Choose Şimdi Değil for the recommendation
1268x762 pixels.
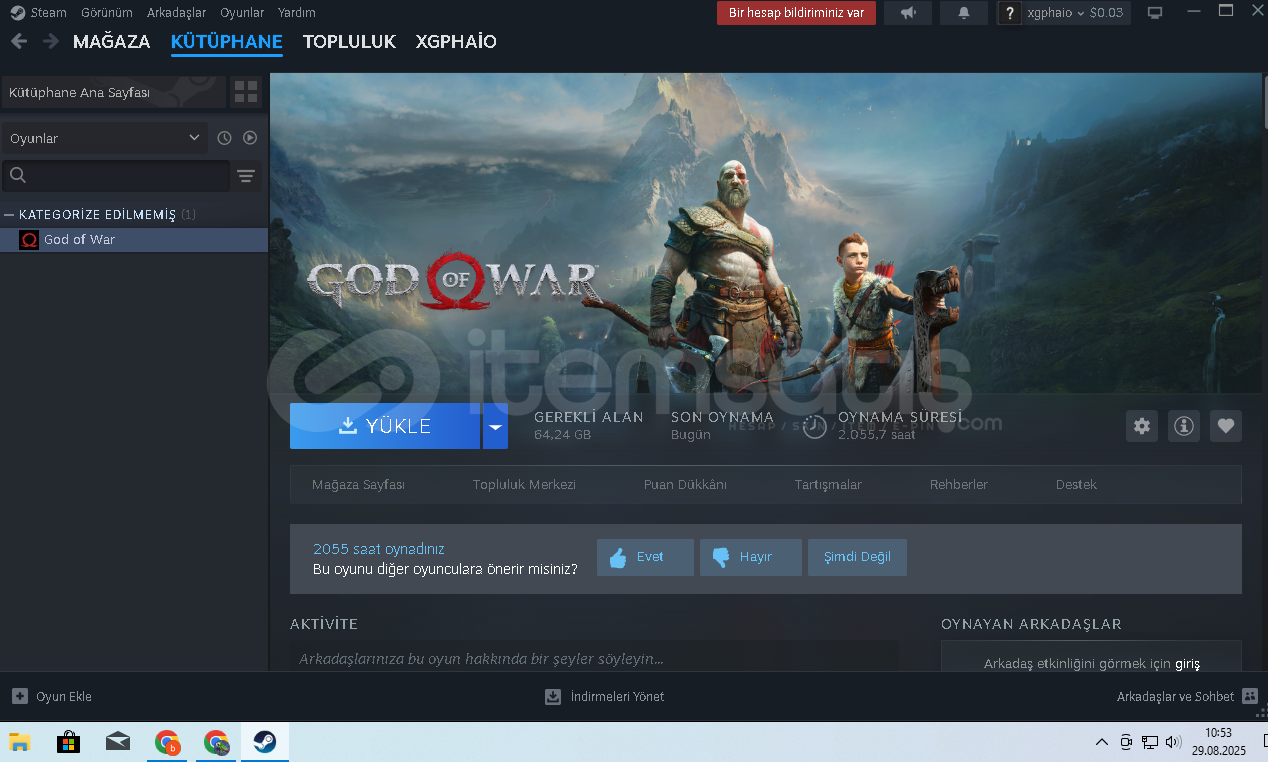857,557
